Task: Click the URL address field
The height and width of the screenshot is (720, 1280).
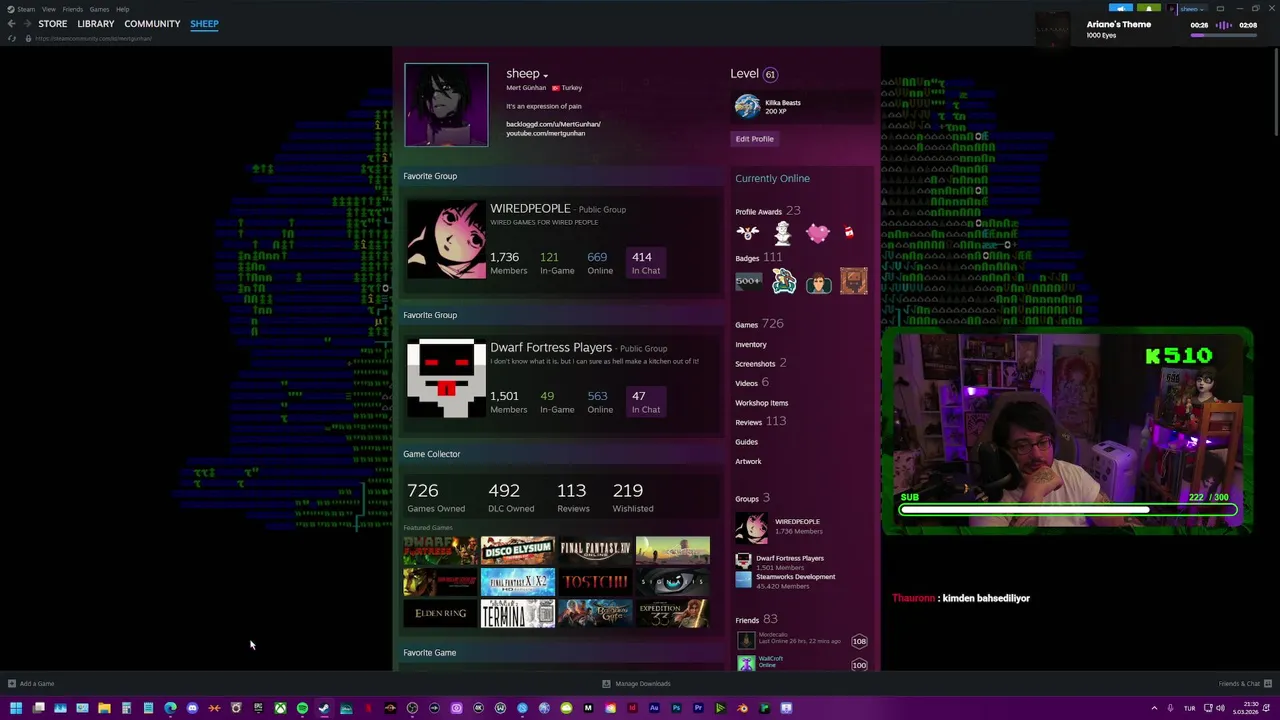Action: click(95, 38)
